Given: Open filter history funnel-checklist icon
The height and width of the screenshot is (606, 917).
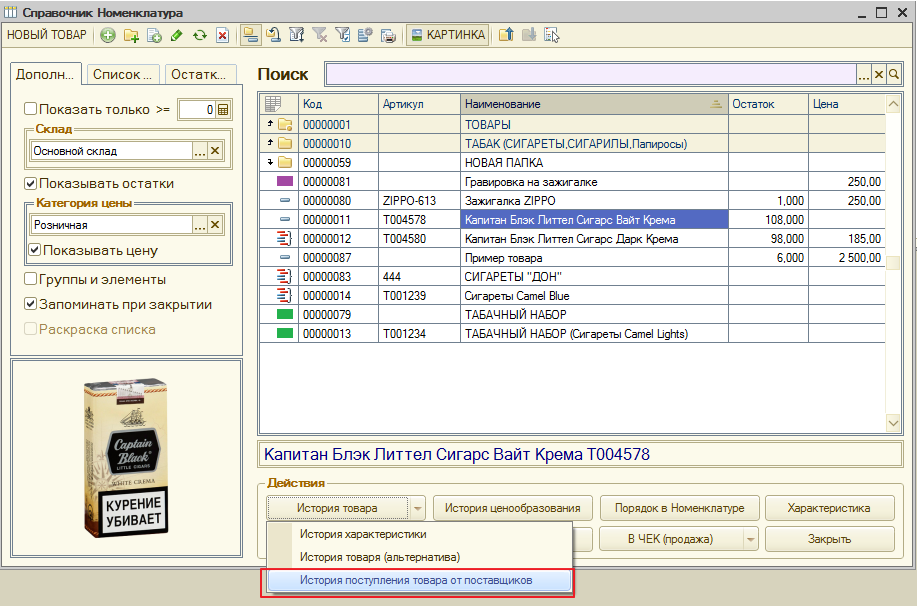Looking at the screenshot, I should coord(342,36).
